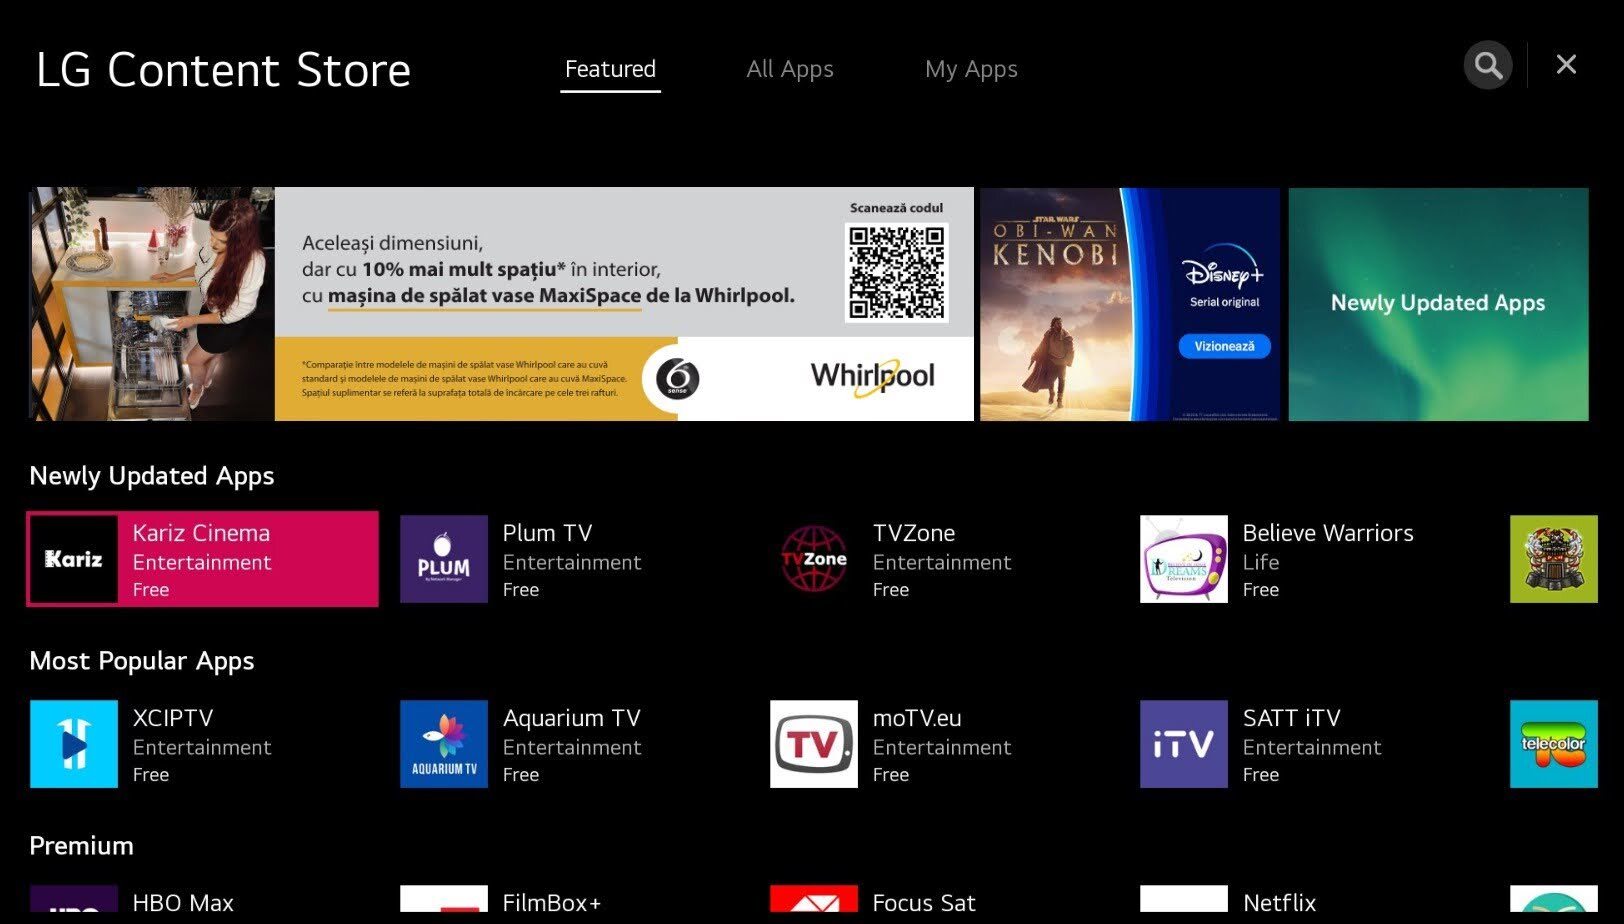Select the Aquarium TV app icon
This screenshot has width=1624, height=924.
[443, 744]
